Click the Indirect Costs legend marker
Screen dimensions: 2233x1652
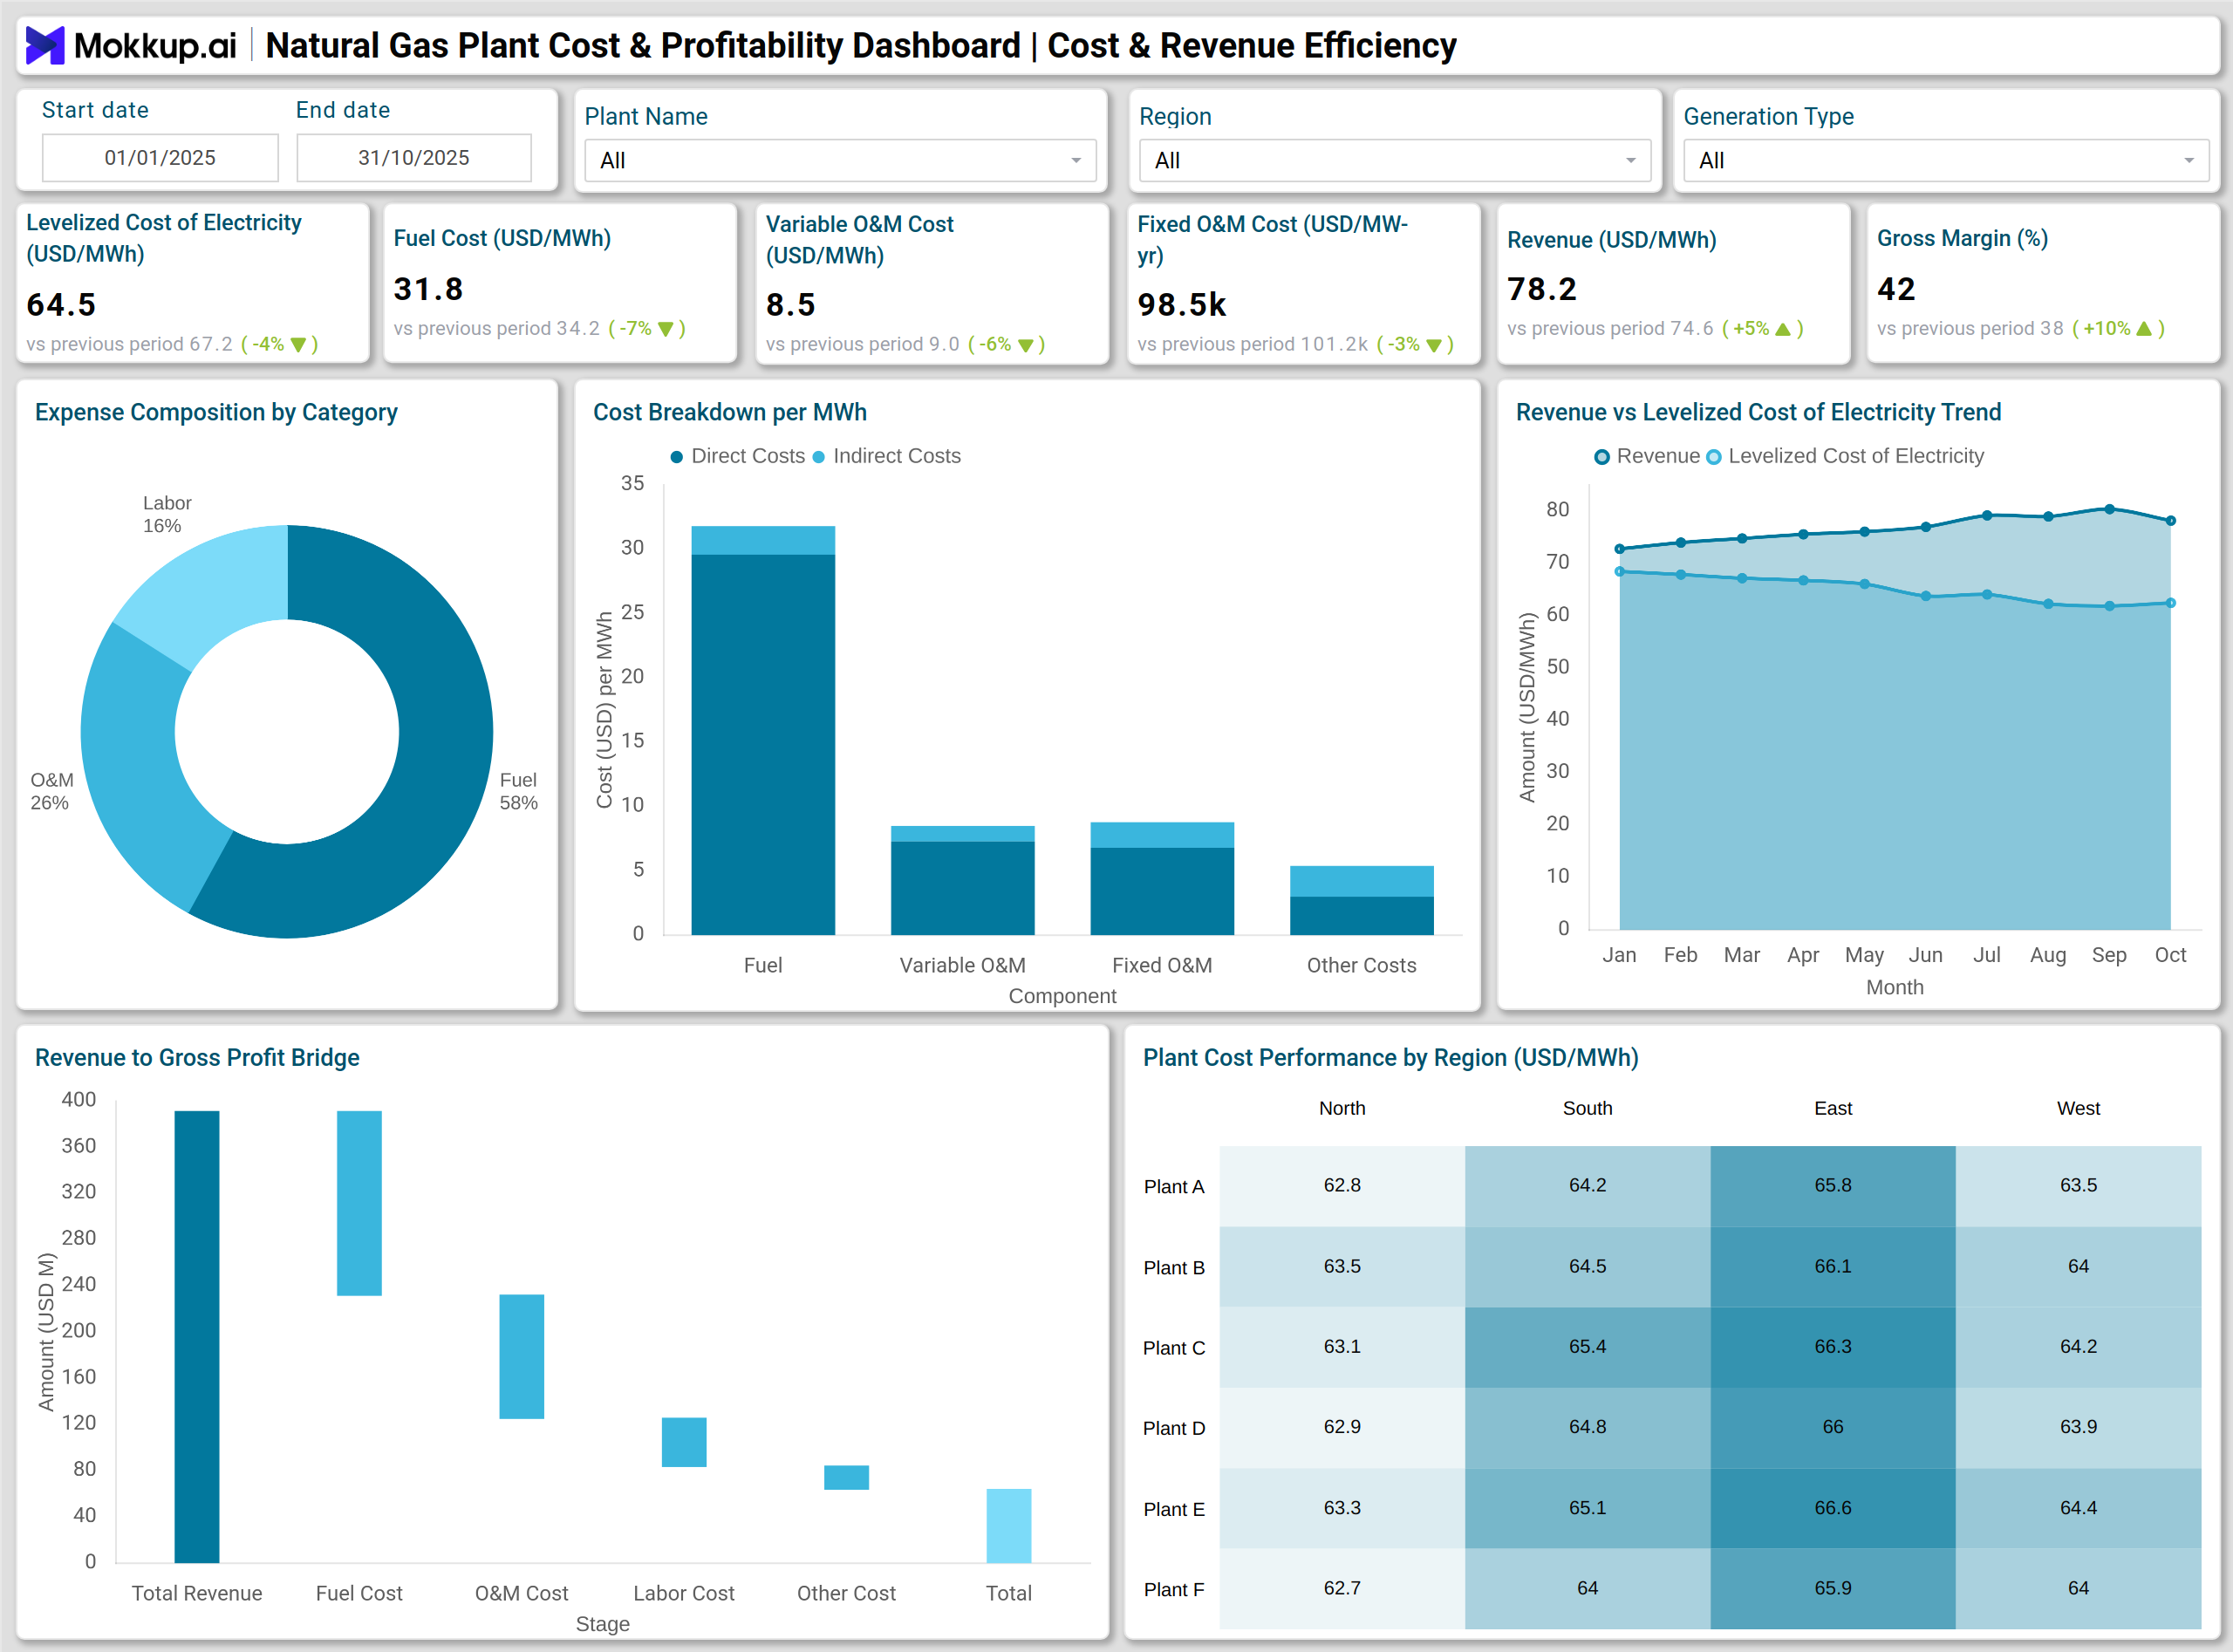(x=819, y=457)
